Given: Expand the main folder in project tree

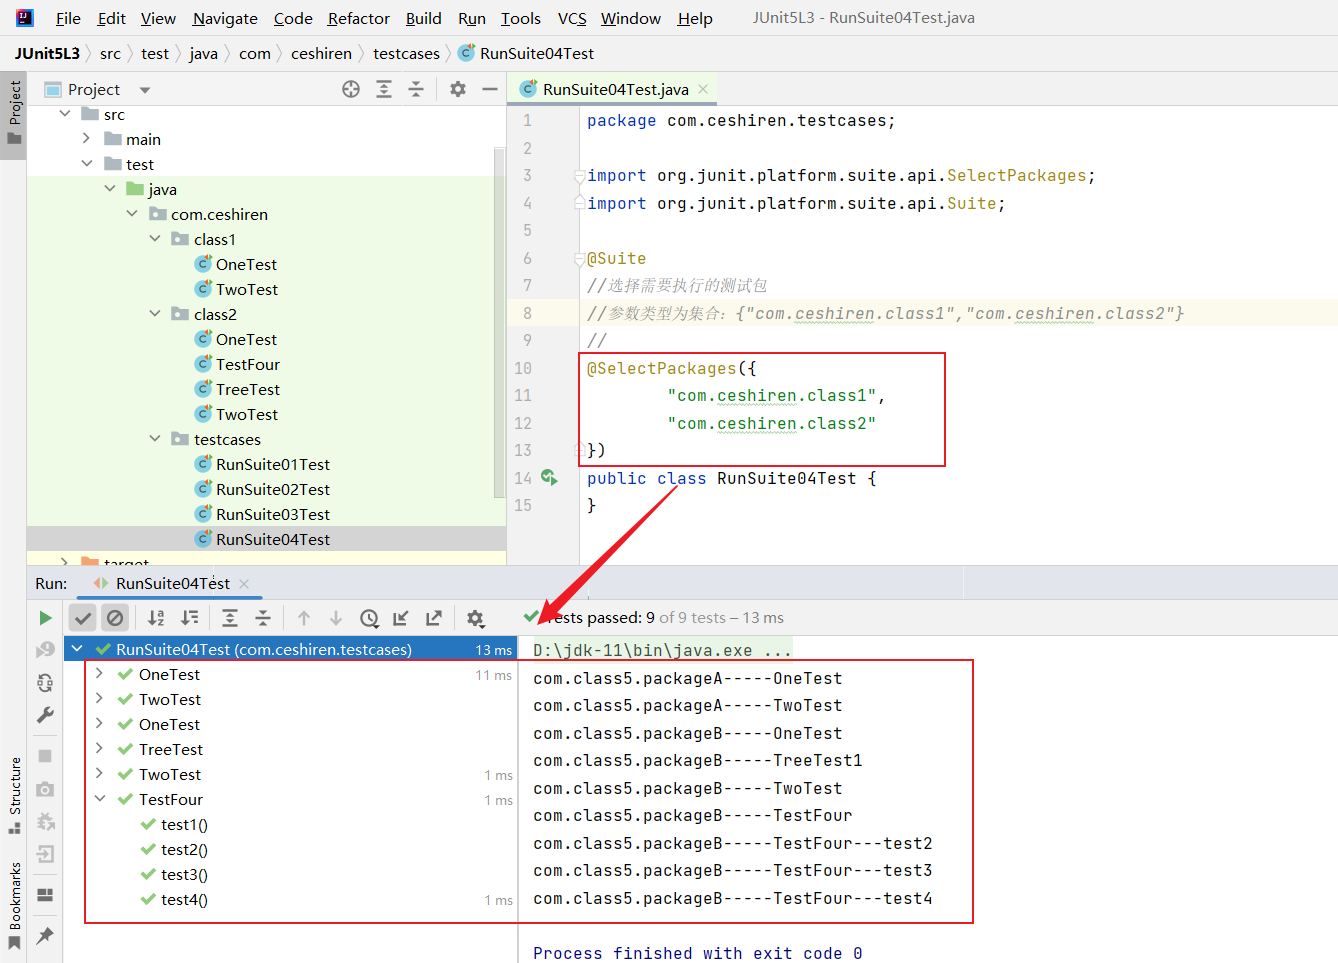Looking at the screenshot, I should point(87,139).
